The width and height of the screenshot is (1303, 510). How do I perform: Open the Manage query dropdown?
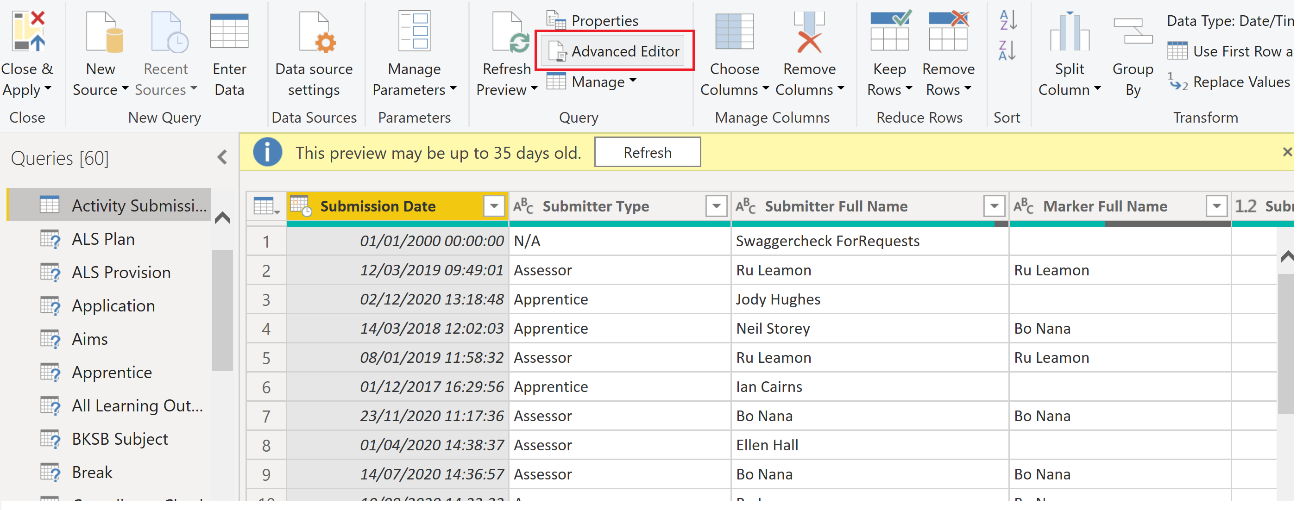click(591, 82)
